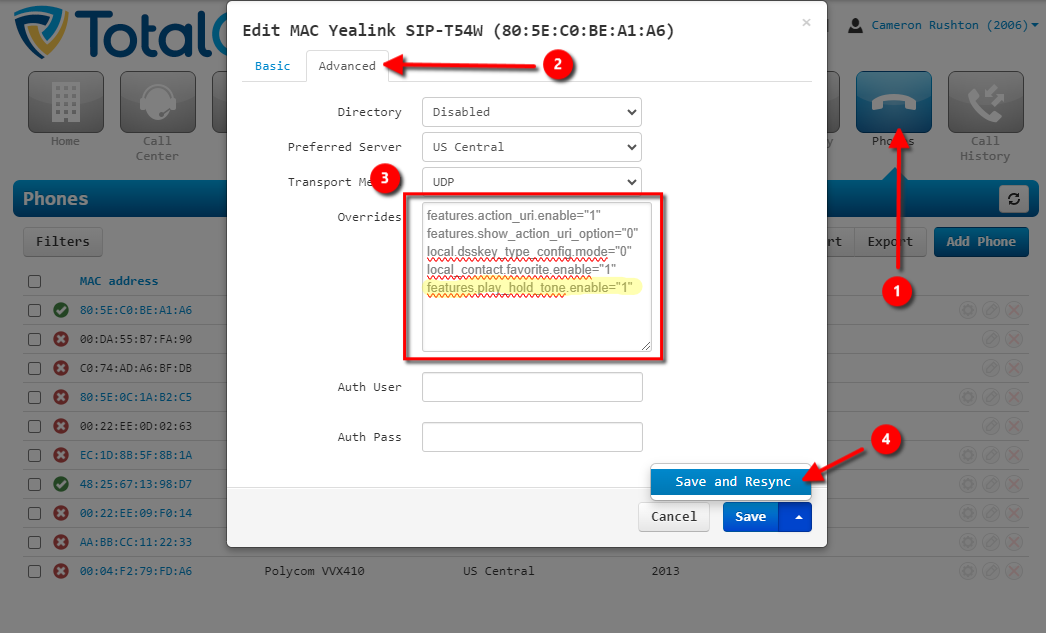Close the Edit MAC dialog with X
1046x633 pixels.
(x=807, y=23)
